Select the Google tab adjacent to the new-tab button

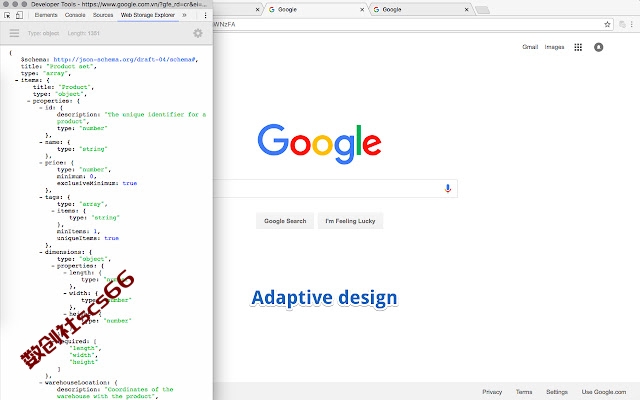[x=420, y=9]
